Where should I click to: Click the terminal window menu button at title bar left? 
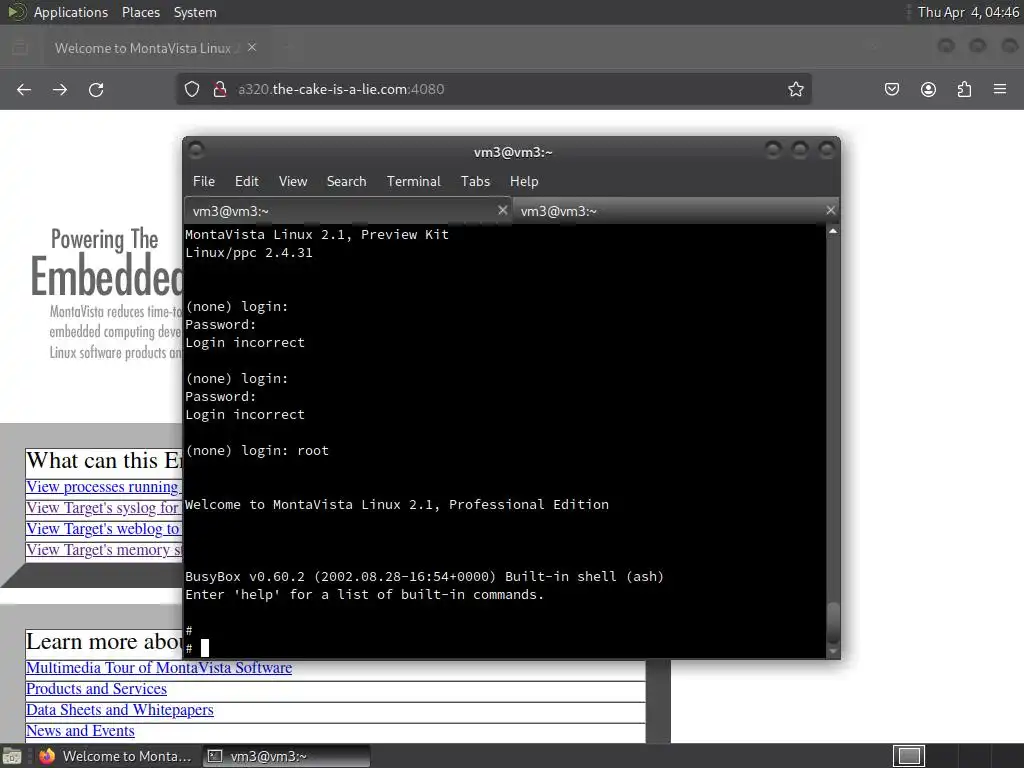tap(196, 150)
